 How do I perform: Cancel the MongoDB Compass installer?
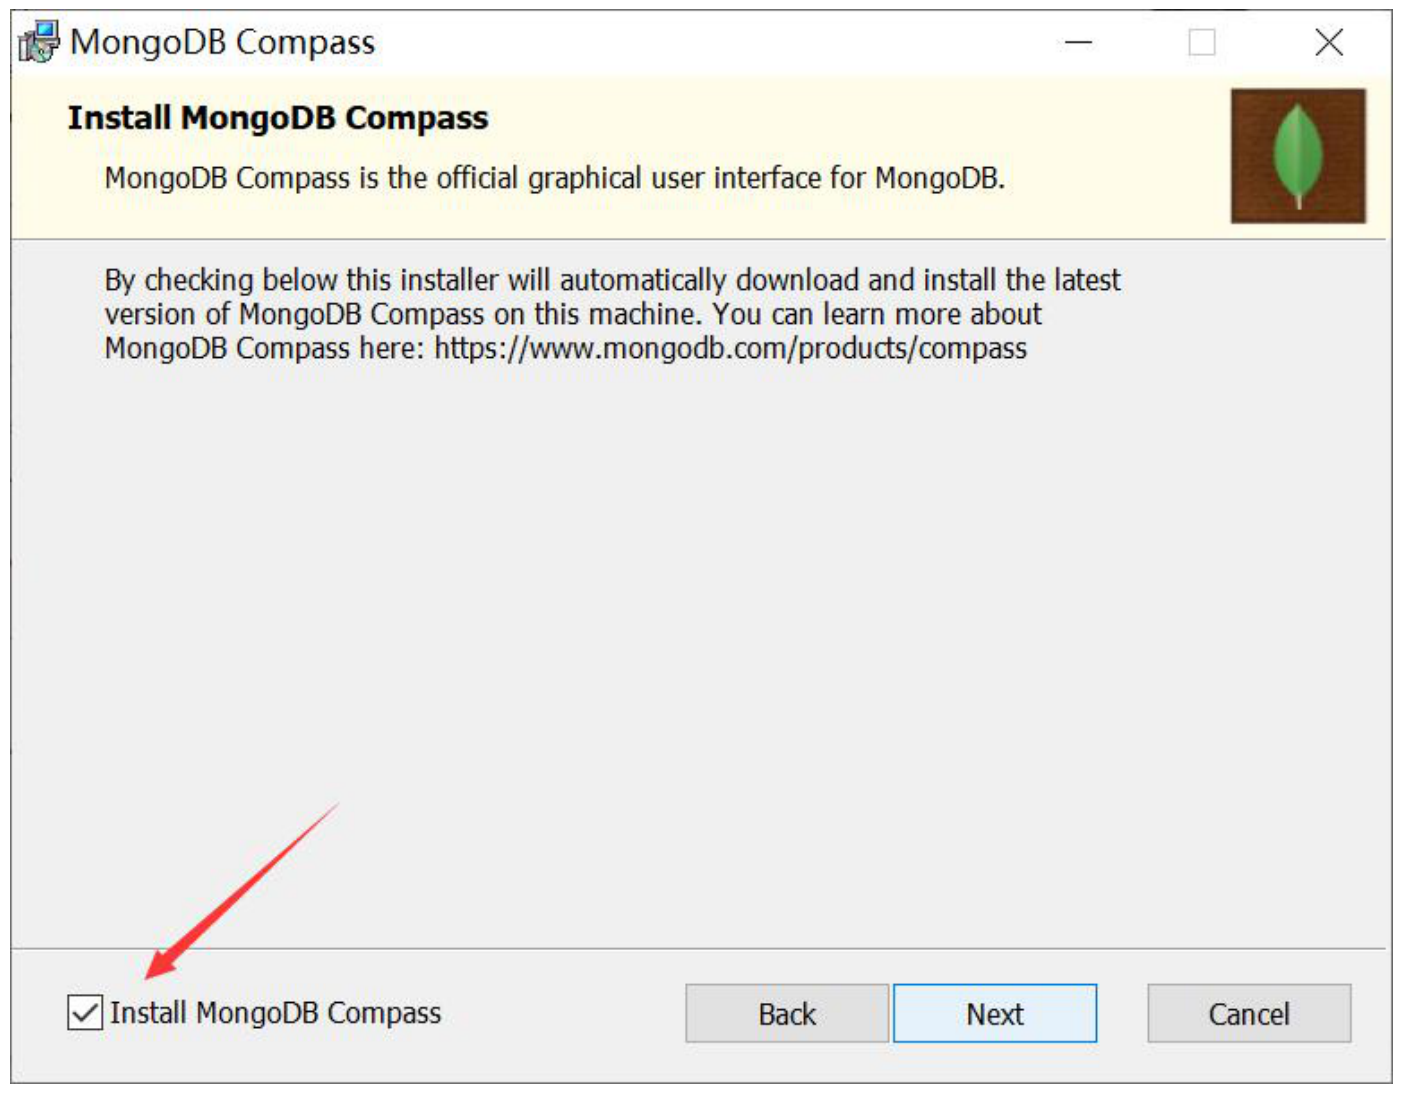pos(1249,1014)
